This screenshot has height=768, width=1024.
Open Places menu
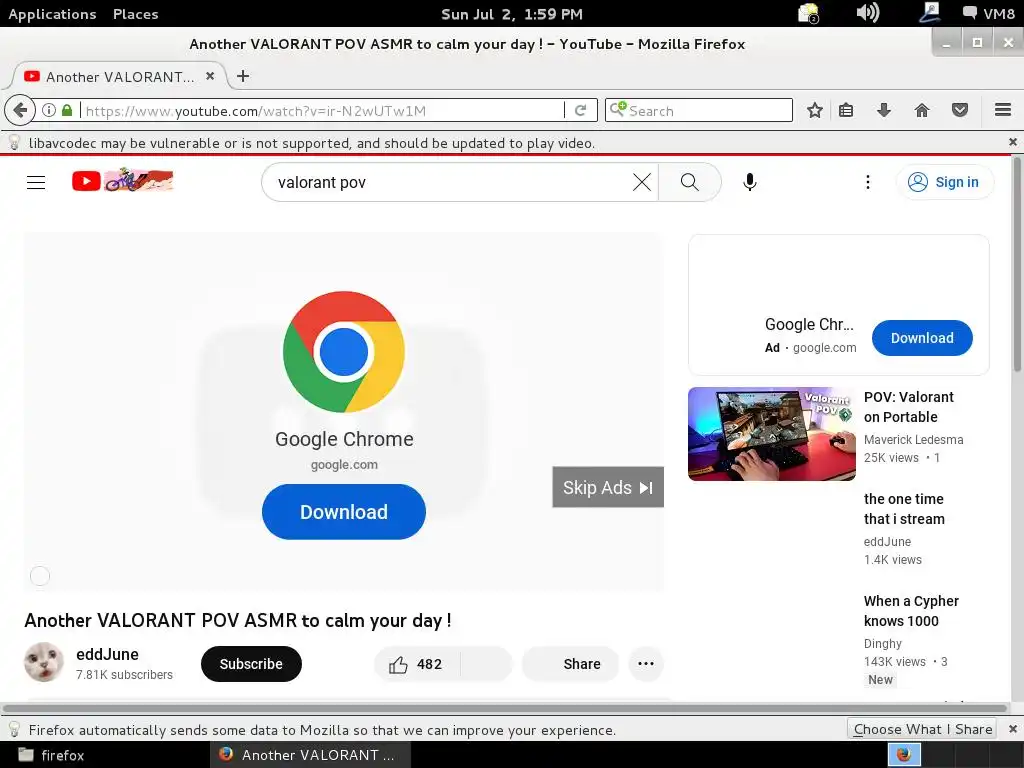point(135,14)
